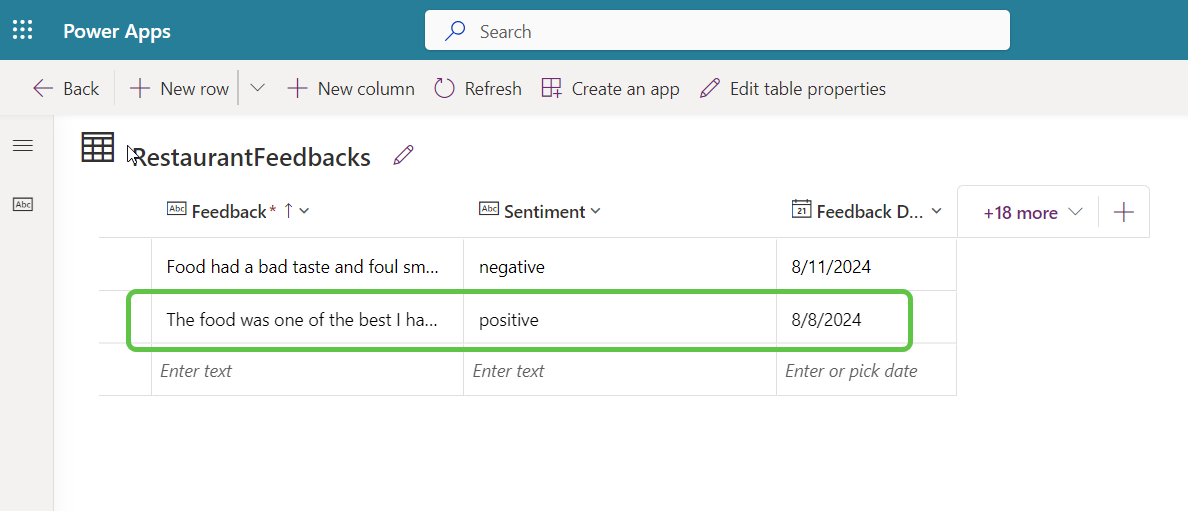Go Back using the arrow button

66,89
